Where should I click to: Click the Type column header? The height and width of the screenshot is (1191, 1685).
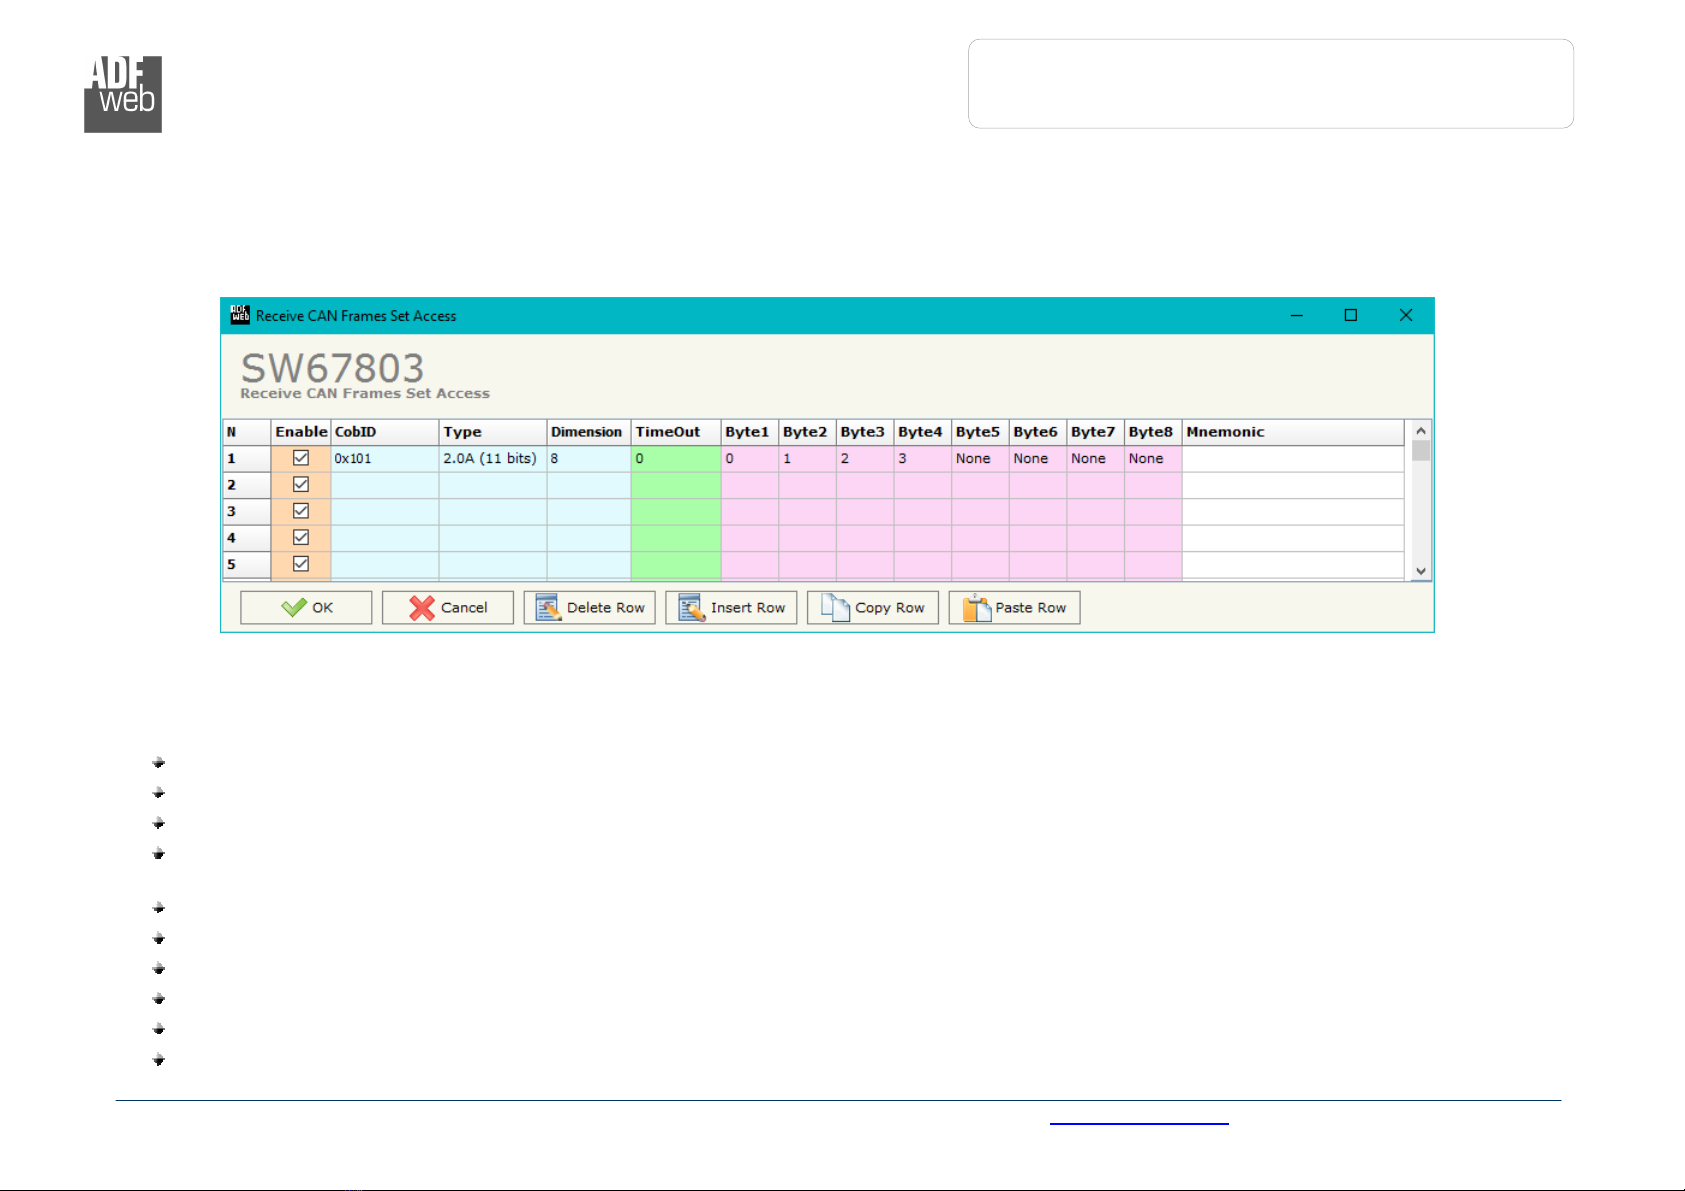[x=493, y=432]
